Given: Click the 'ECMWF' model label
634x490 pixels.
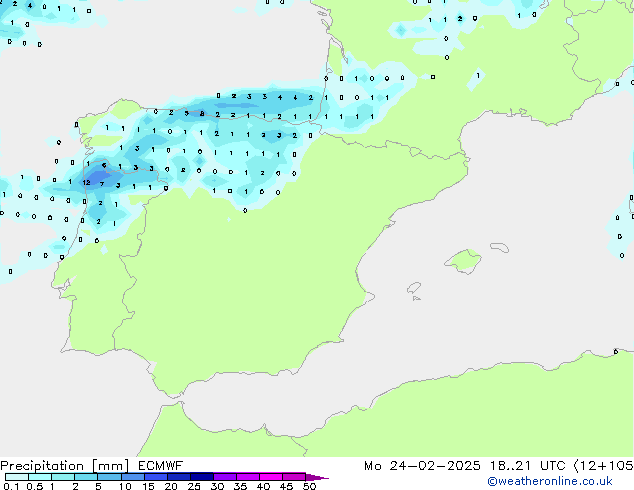Looking at the screenshot, I should pyautogui.click(x=161, y=465).
